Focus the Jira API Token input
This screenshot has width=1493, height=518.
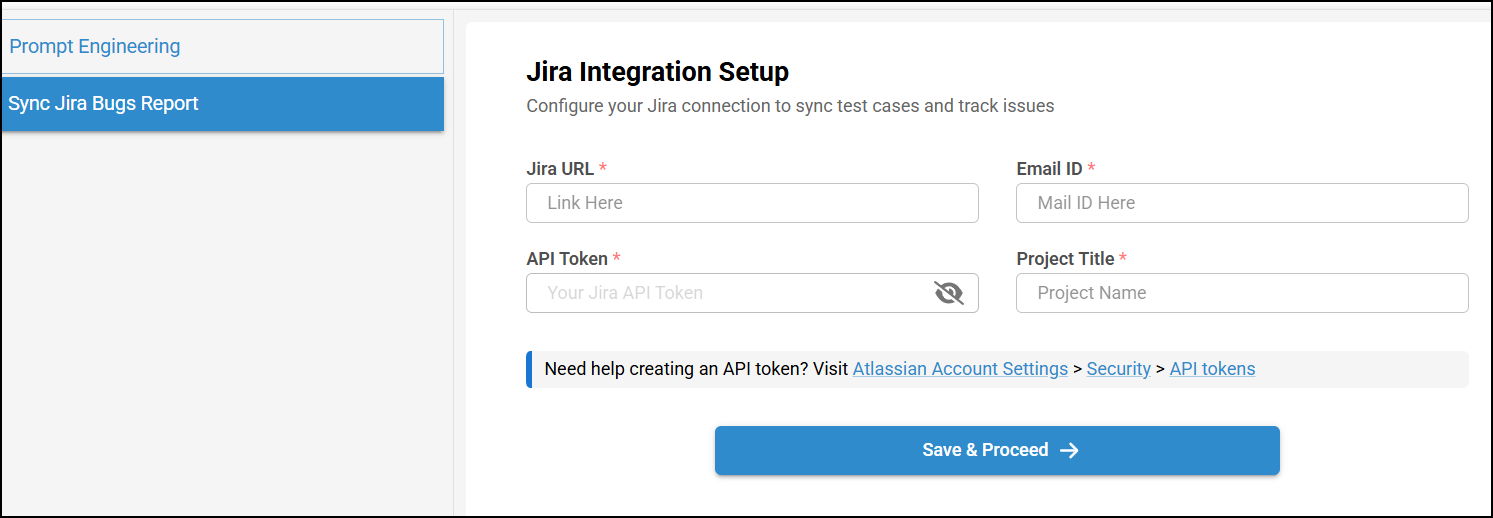[x=725, y=293]
